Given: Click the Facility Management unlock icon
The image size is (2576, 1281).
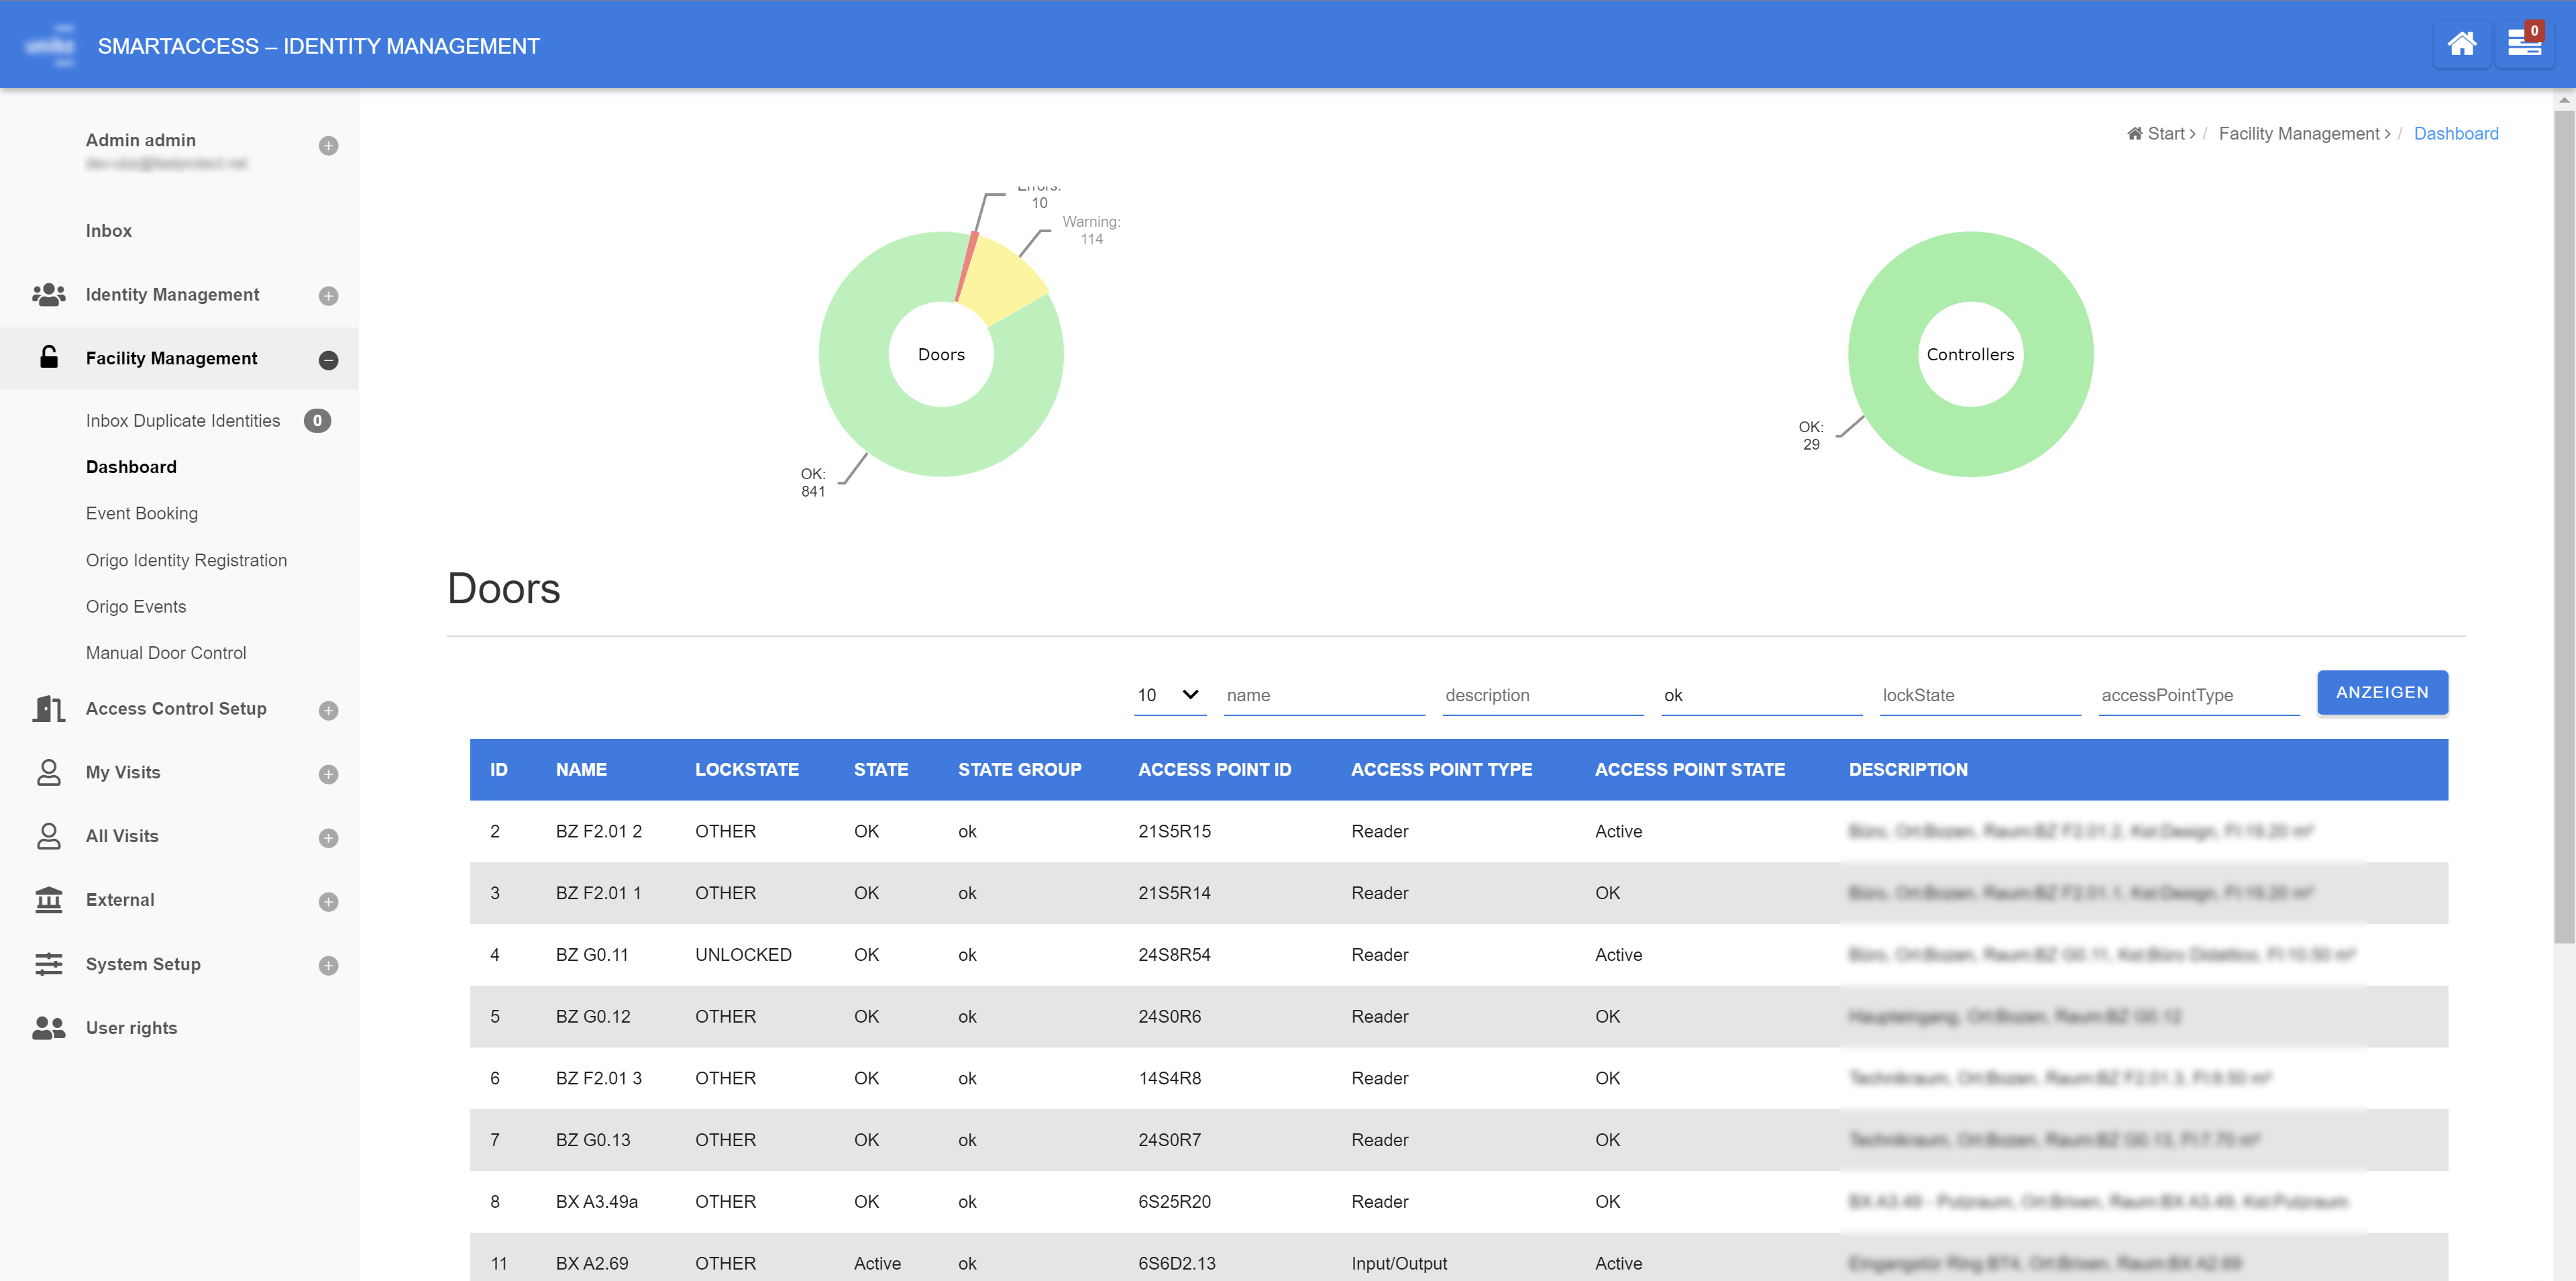Looking at the screenshot, I should 48,358.
